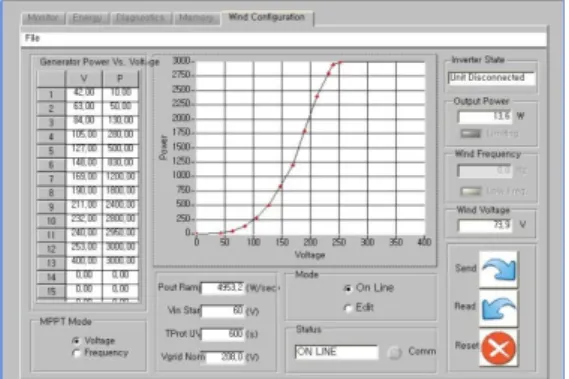
Task: Switch to the Energy tab
Action: 87,18
